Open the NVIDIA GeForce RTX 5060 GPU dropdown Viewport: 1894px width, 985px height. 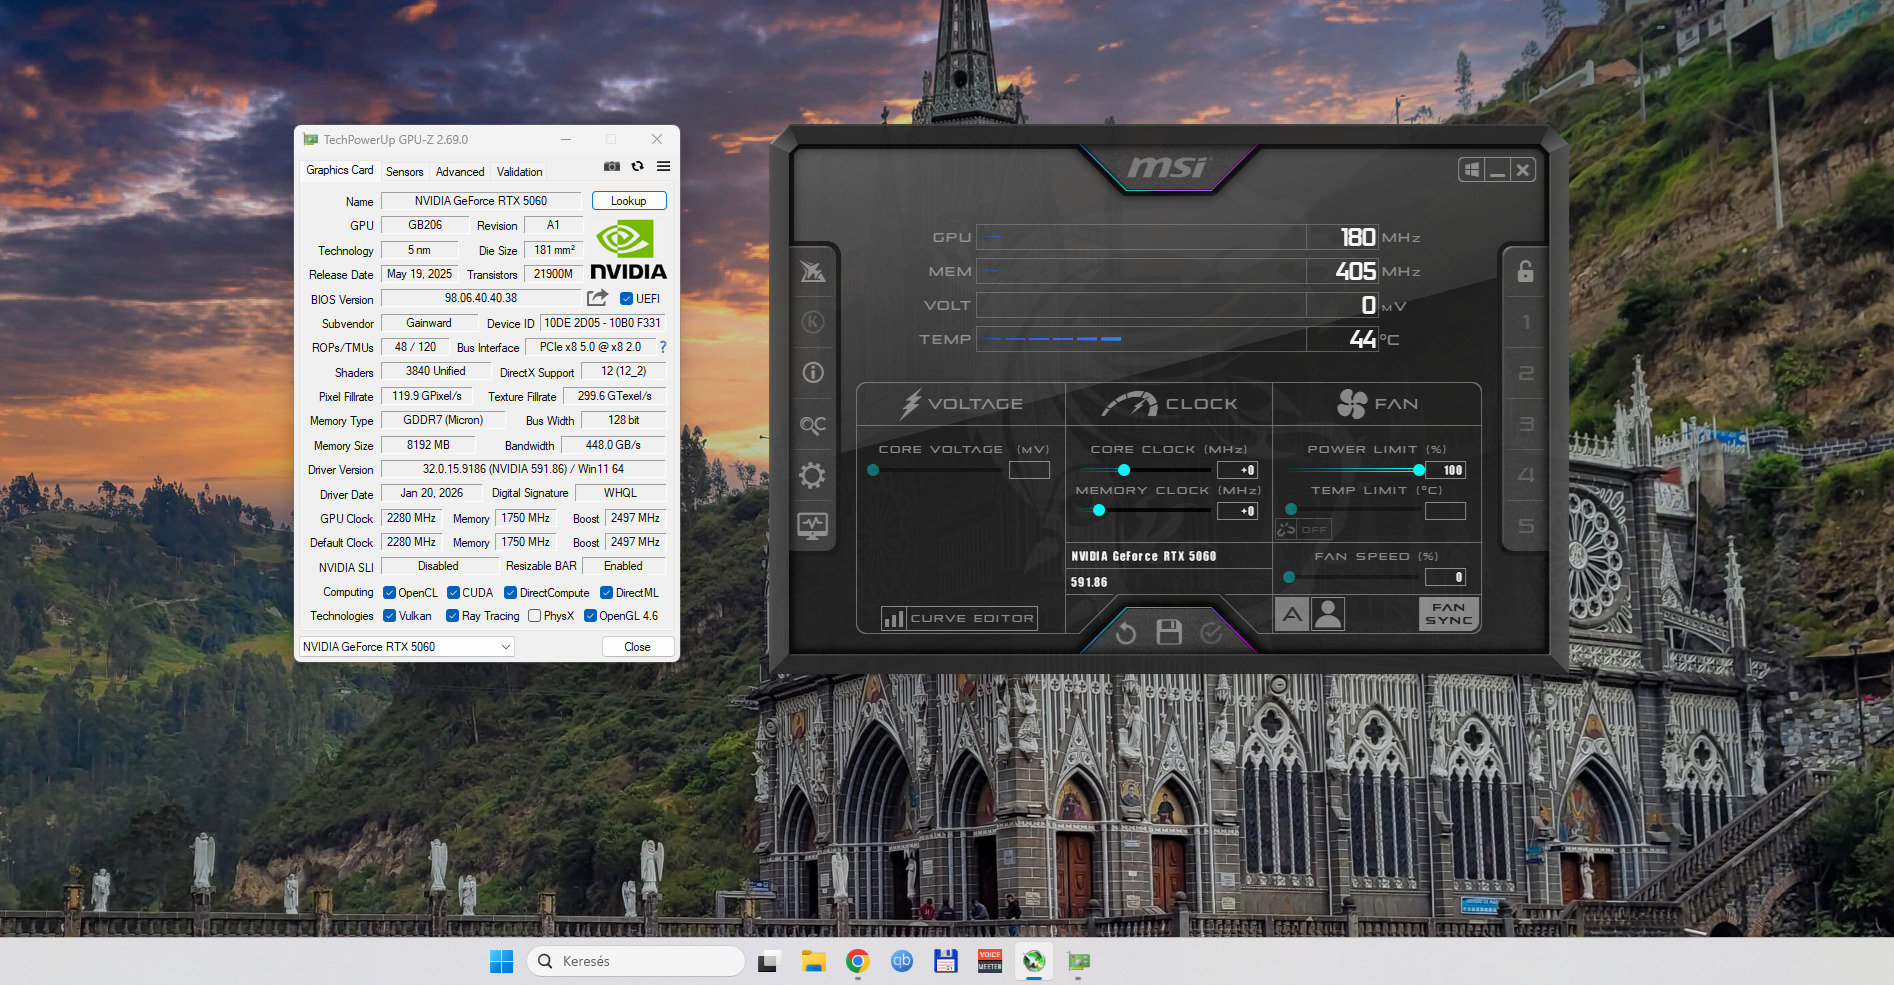pos(407,647)
